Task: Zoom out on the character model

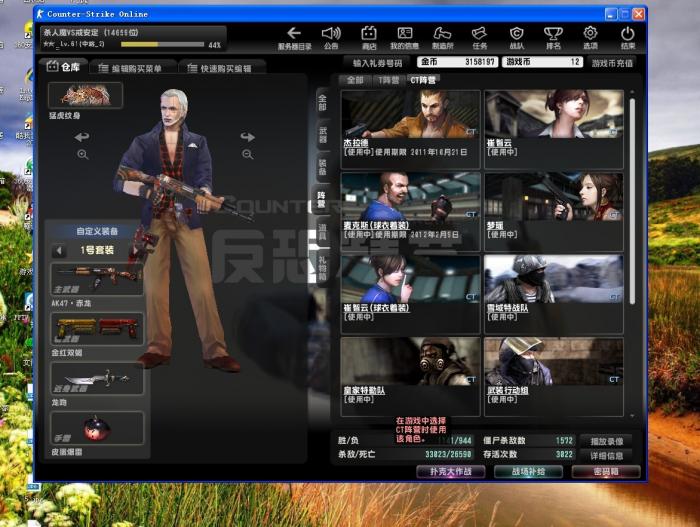Action: point(248,155)
